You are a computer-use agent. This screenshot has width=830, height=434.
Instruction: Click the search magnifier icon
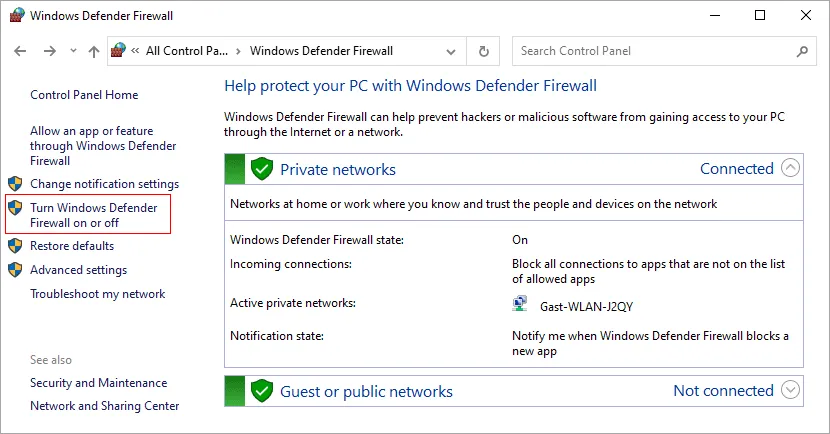(x=802, y=51)
